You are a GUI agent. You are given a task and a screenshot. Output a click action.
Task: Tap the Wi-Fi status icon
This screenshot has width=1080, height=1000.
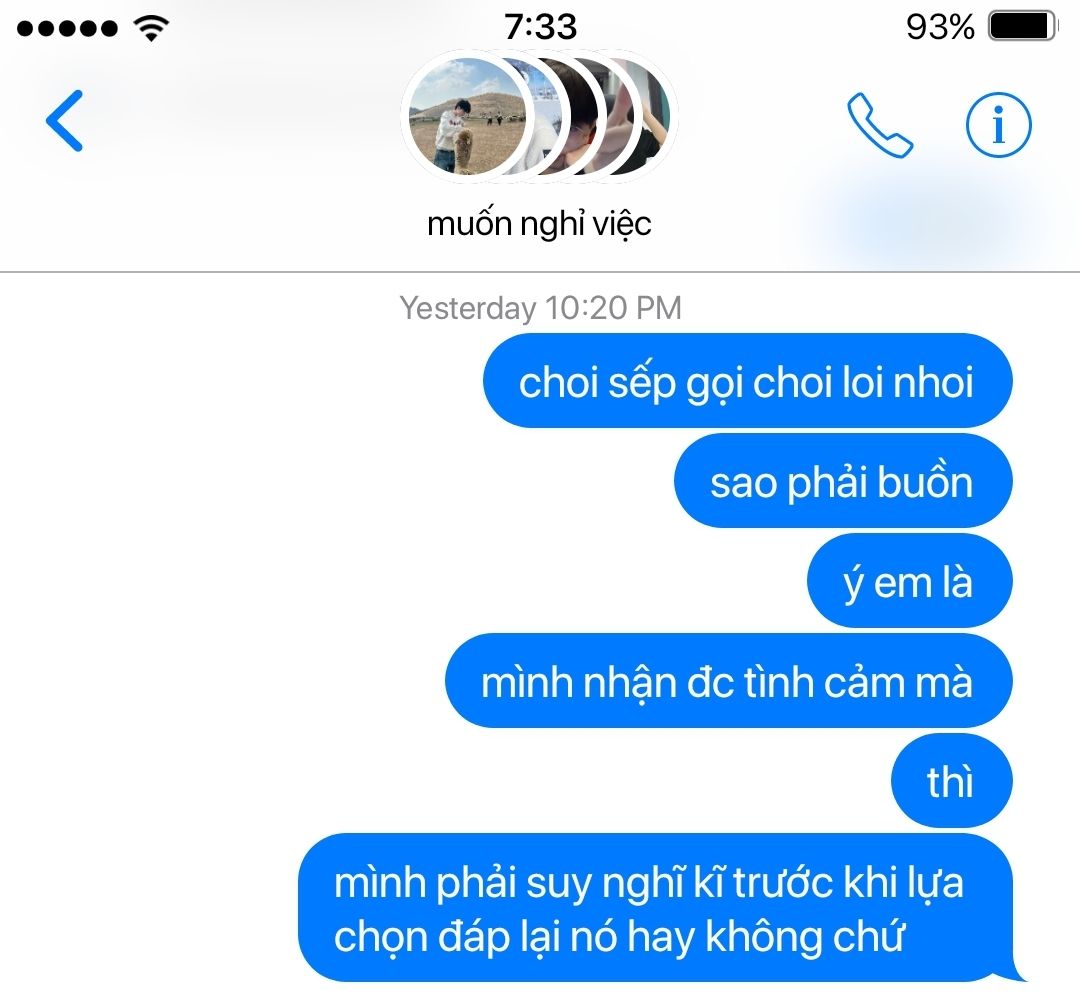[152, 28]
